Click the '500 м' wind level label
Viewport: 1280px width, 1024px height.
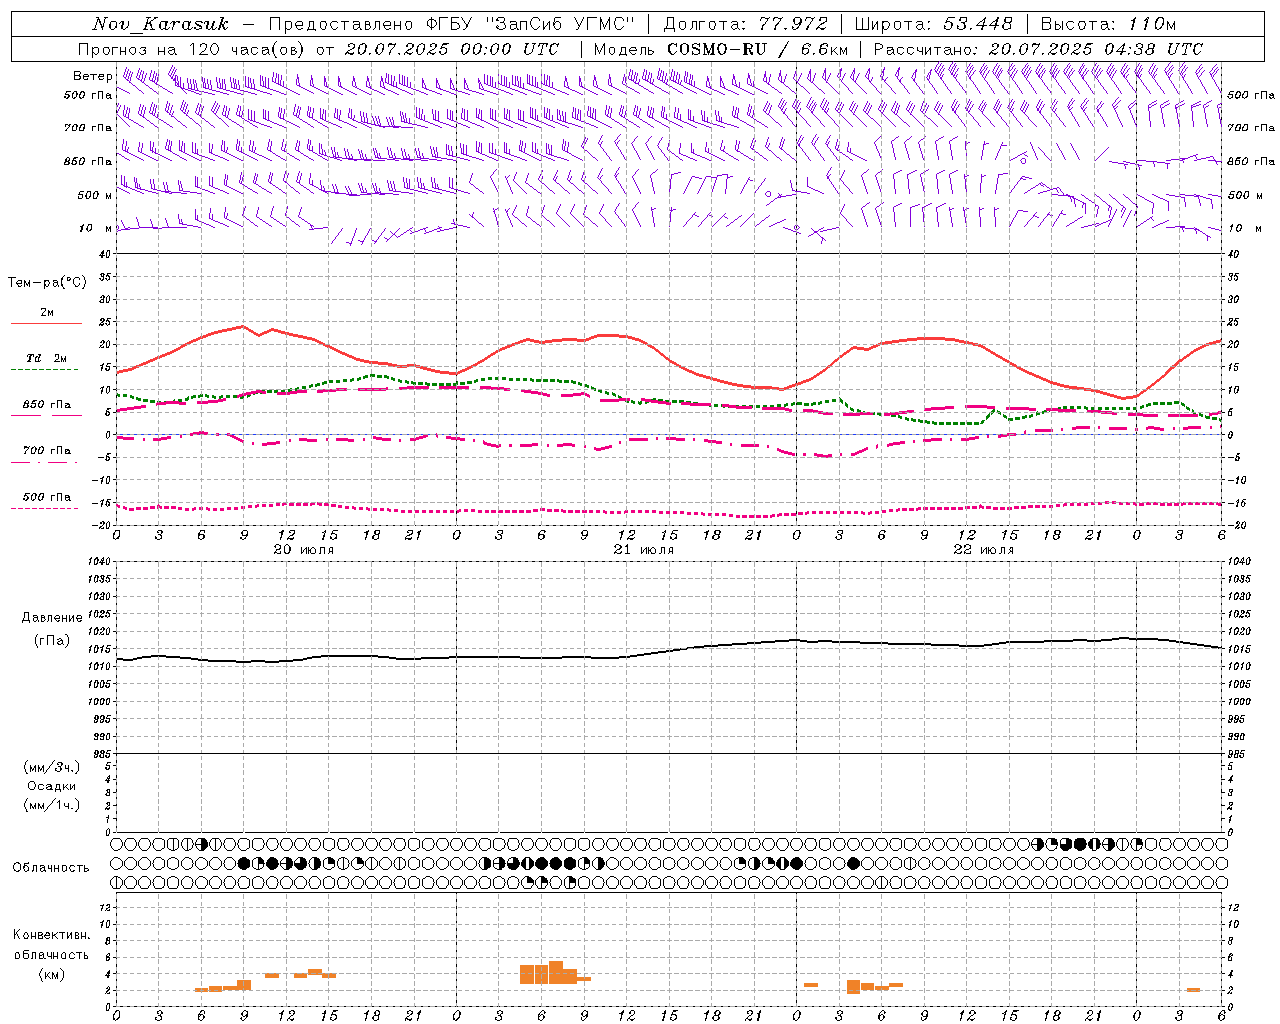coord(95,195)
